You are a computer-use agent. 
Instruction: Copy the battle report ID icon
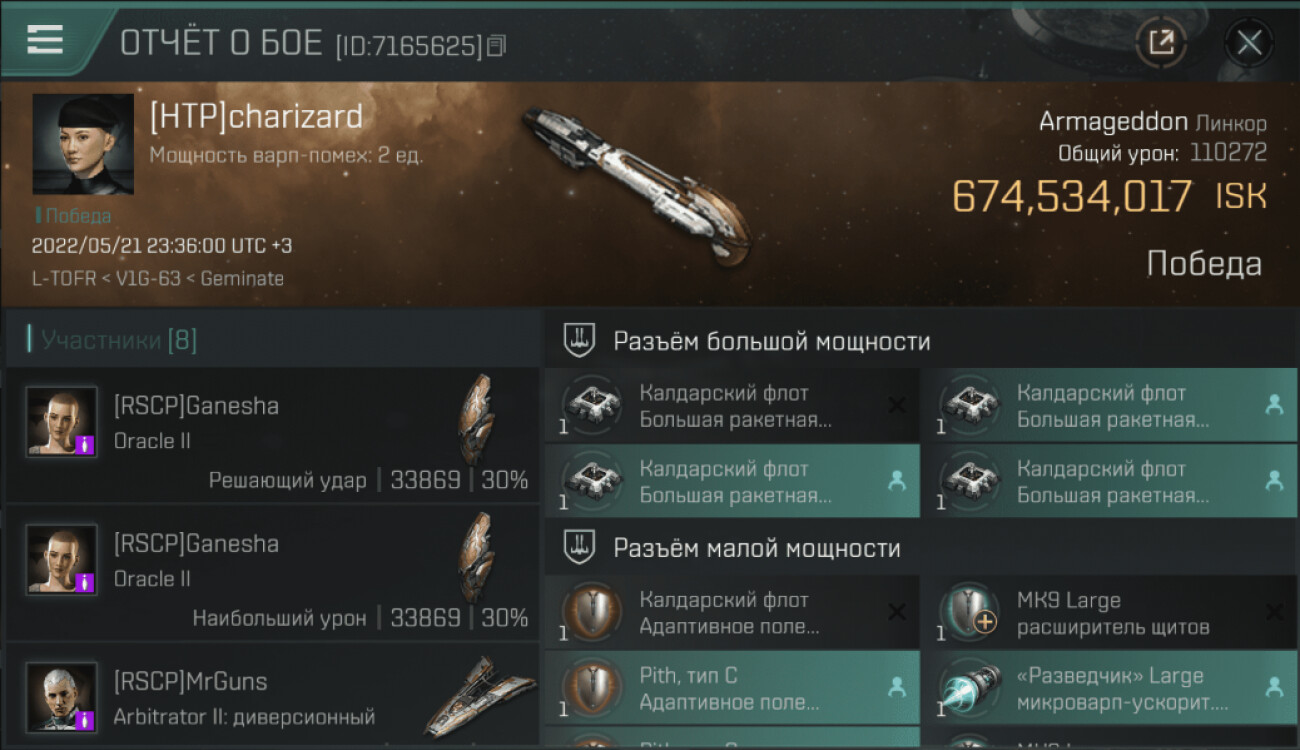point(497,45)
